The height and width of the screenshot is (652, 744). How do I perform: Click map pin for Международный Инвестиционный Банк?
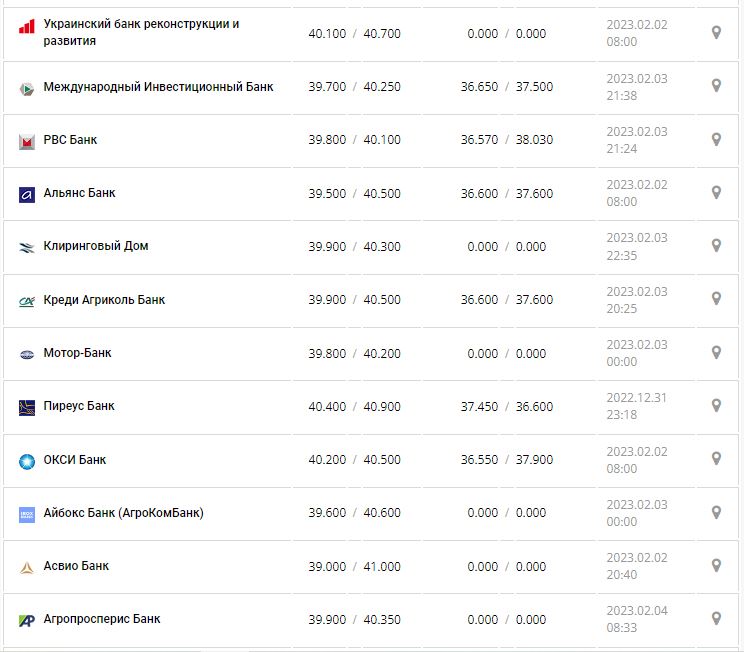[716, 86]
